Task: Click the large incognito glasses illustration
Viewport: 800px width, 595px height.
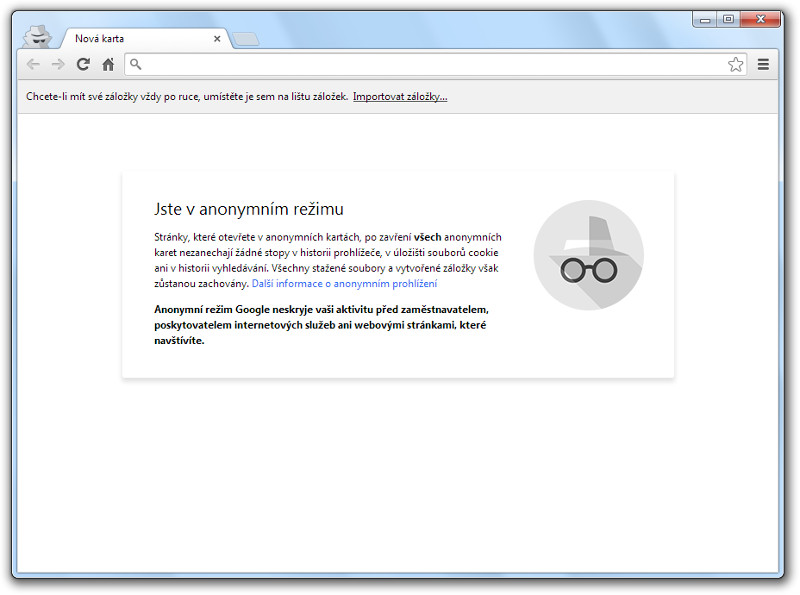Action: coord(589,255)
